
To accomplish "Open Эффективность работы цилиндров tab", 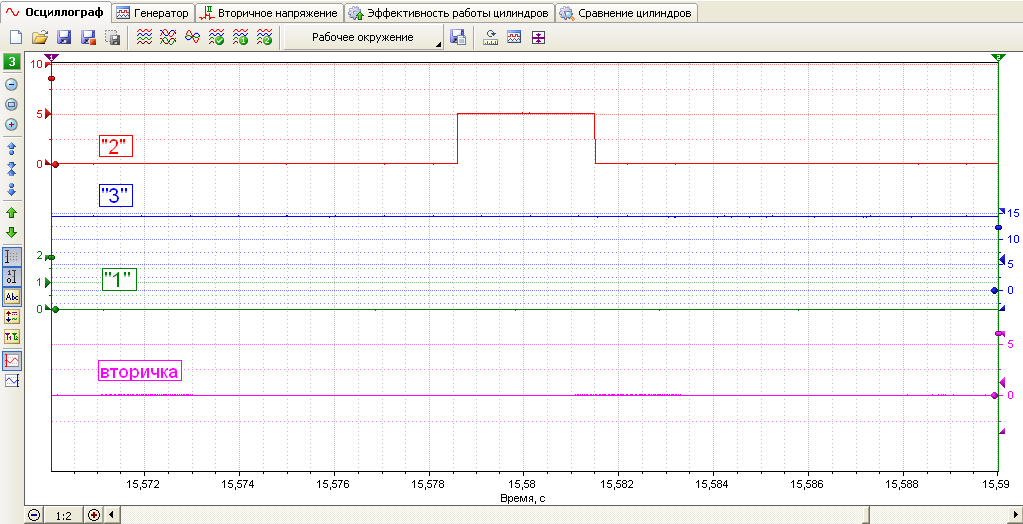I will coord(449,12).
